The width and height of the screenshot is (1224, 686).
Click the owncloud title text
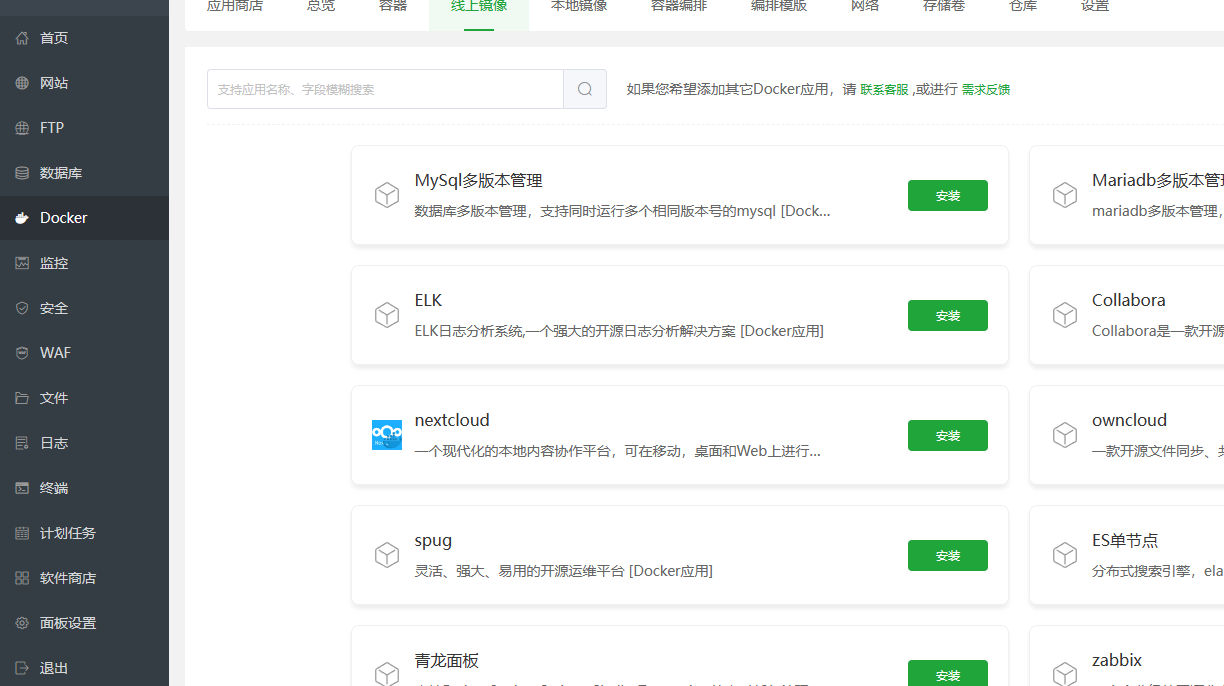[x=1130, y=420]
